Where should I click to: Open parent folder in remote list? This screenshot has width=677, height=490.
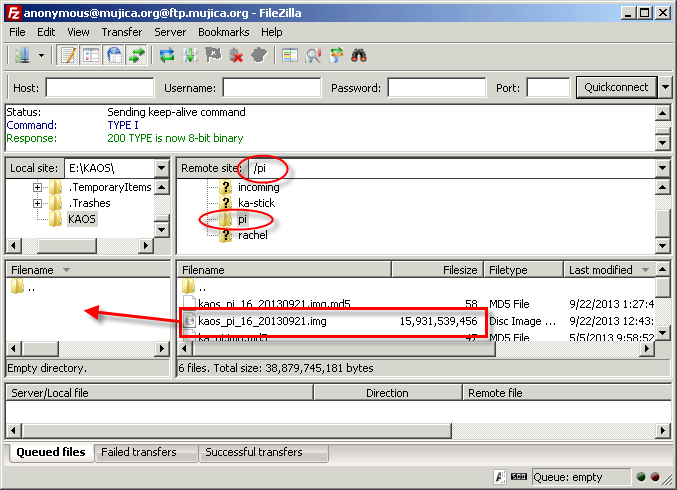pyautogui.click(x=194, y=287)
